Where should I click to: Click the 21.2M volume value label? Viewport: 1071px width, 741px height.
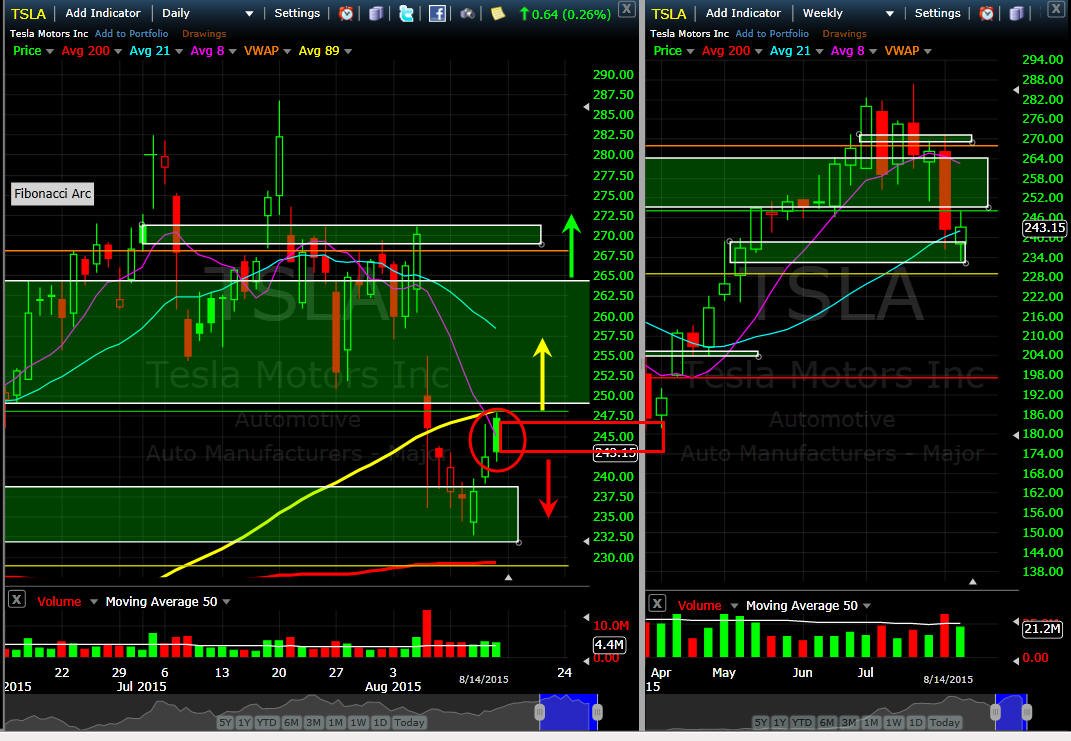click(1042, 629)
